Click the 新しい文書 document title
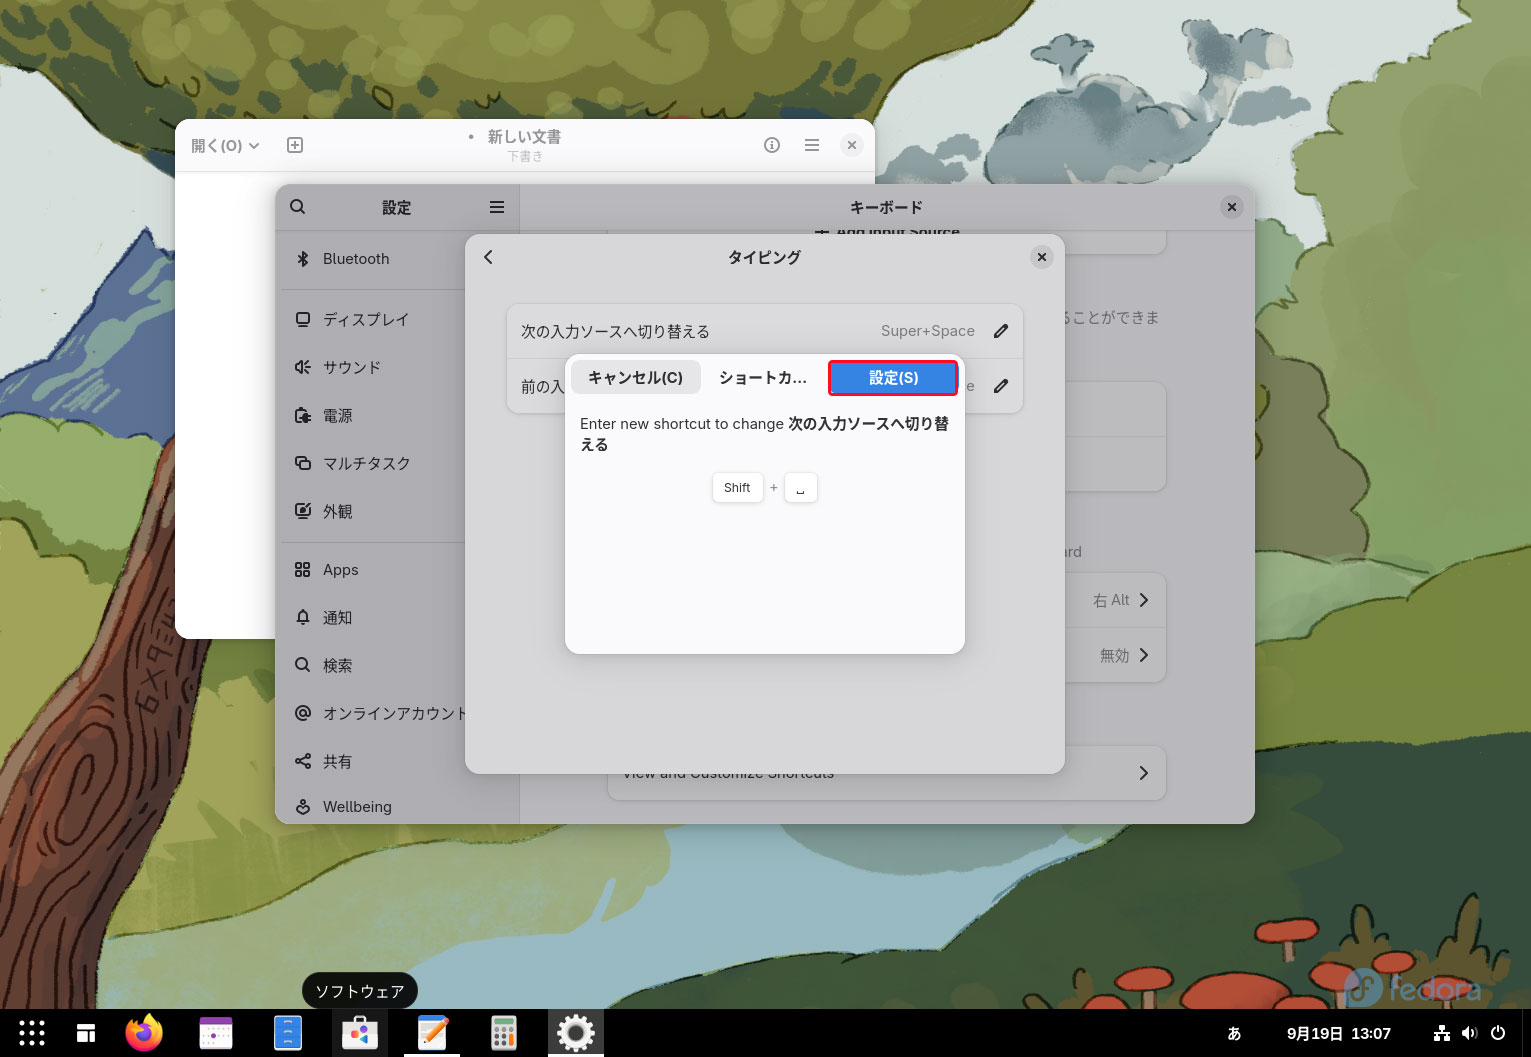Image resolution: width=1531 pixels, height=1057 pixels. (524, 137)
